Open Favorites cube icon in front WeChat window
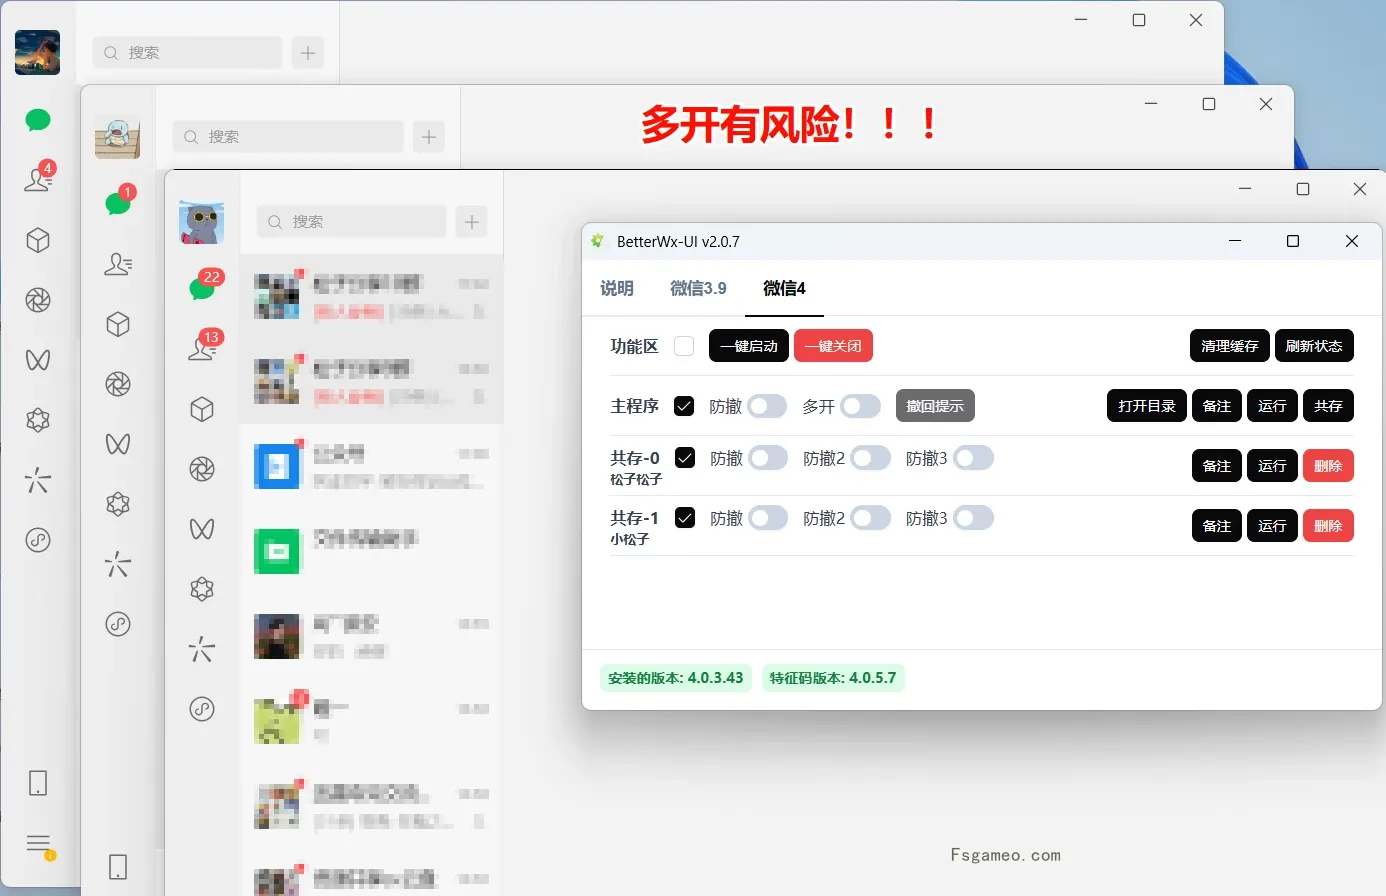This screenshot has width=1386, height=896. pyautogui.click(x=202, y=409)
